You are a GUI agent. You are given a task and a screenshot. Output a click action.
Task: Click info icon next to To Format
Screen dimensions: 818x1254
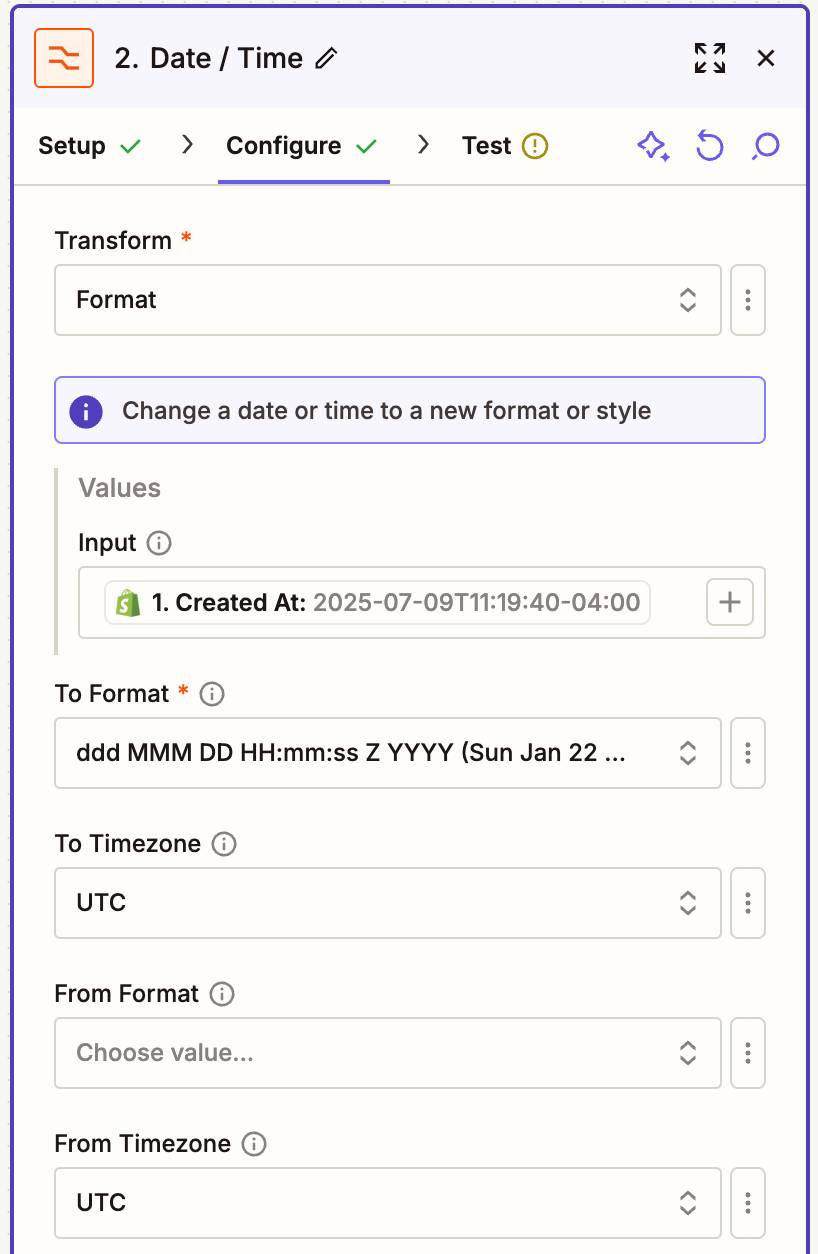click(x=212, y=694)
